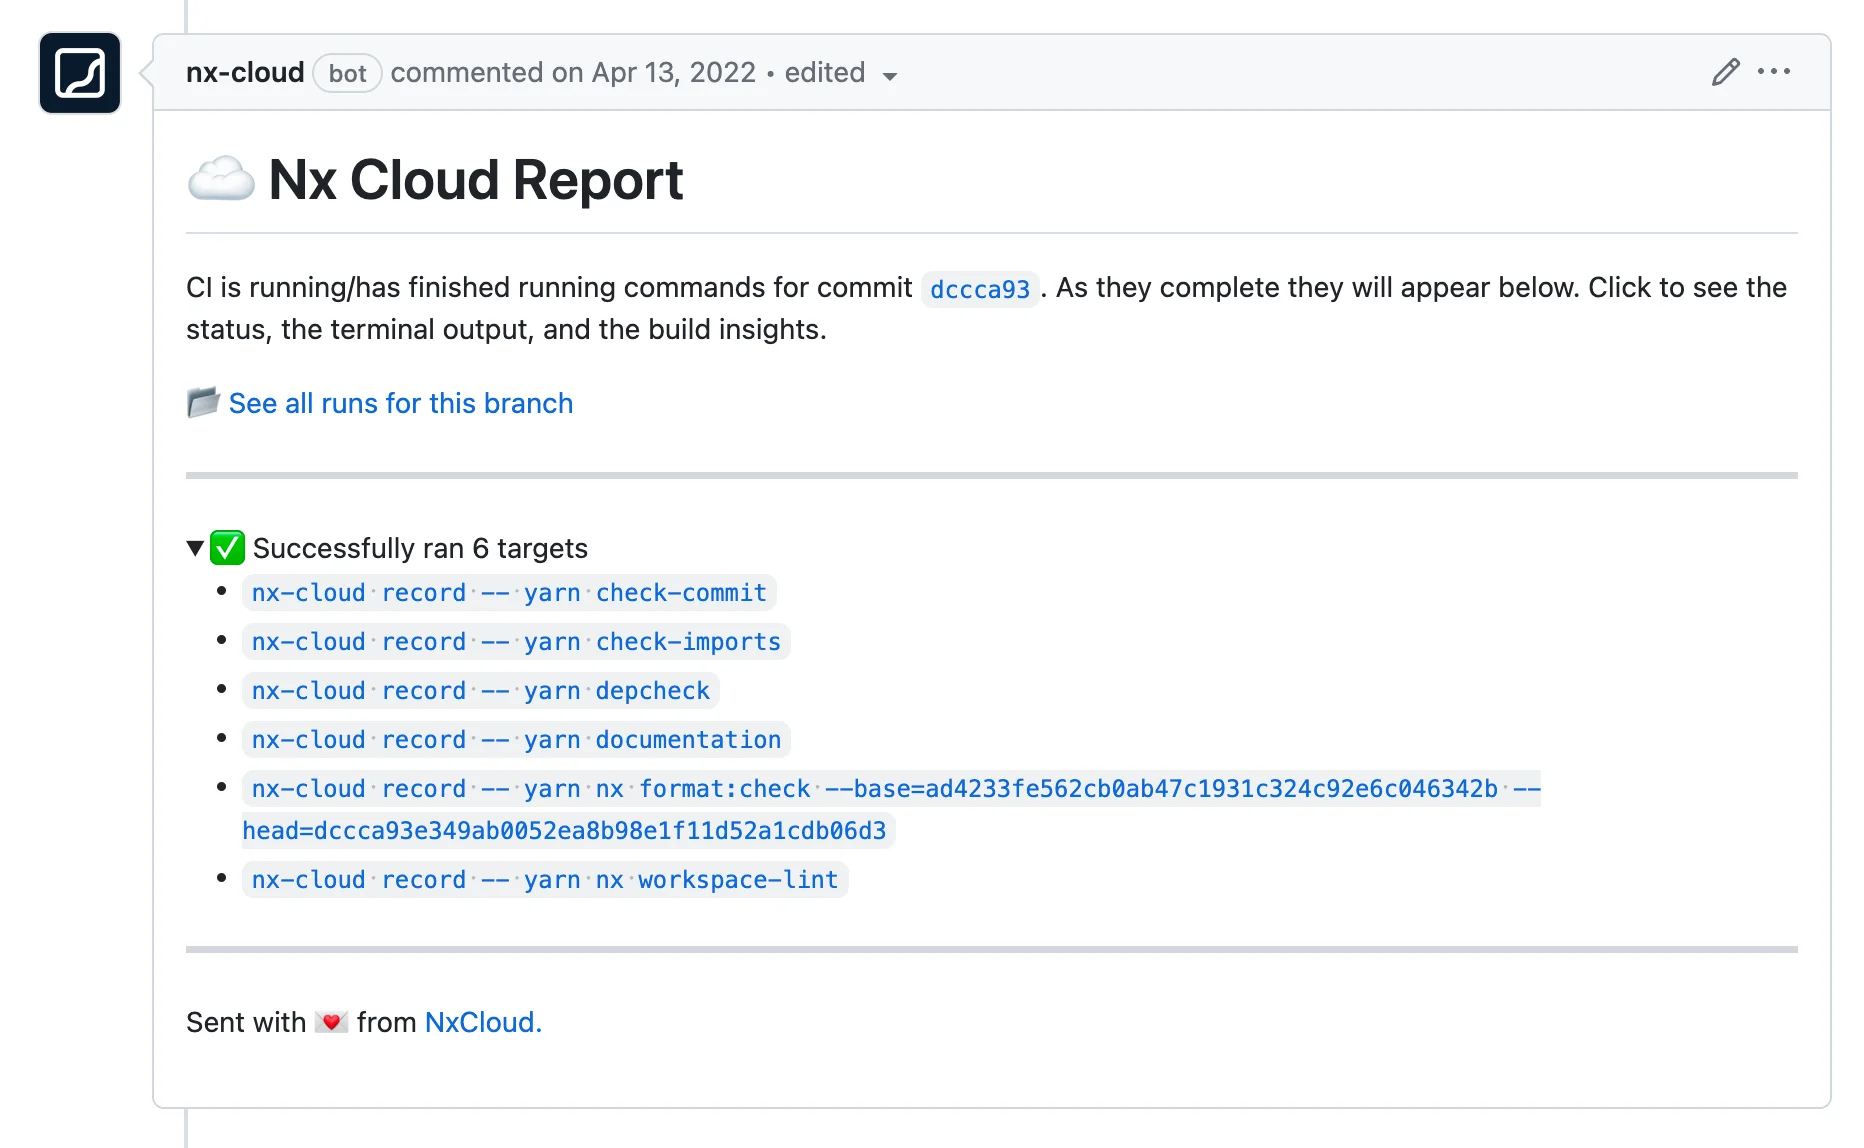Expand details of the edited comment marker

pyautogui.click(x=824, y=72)
